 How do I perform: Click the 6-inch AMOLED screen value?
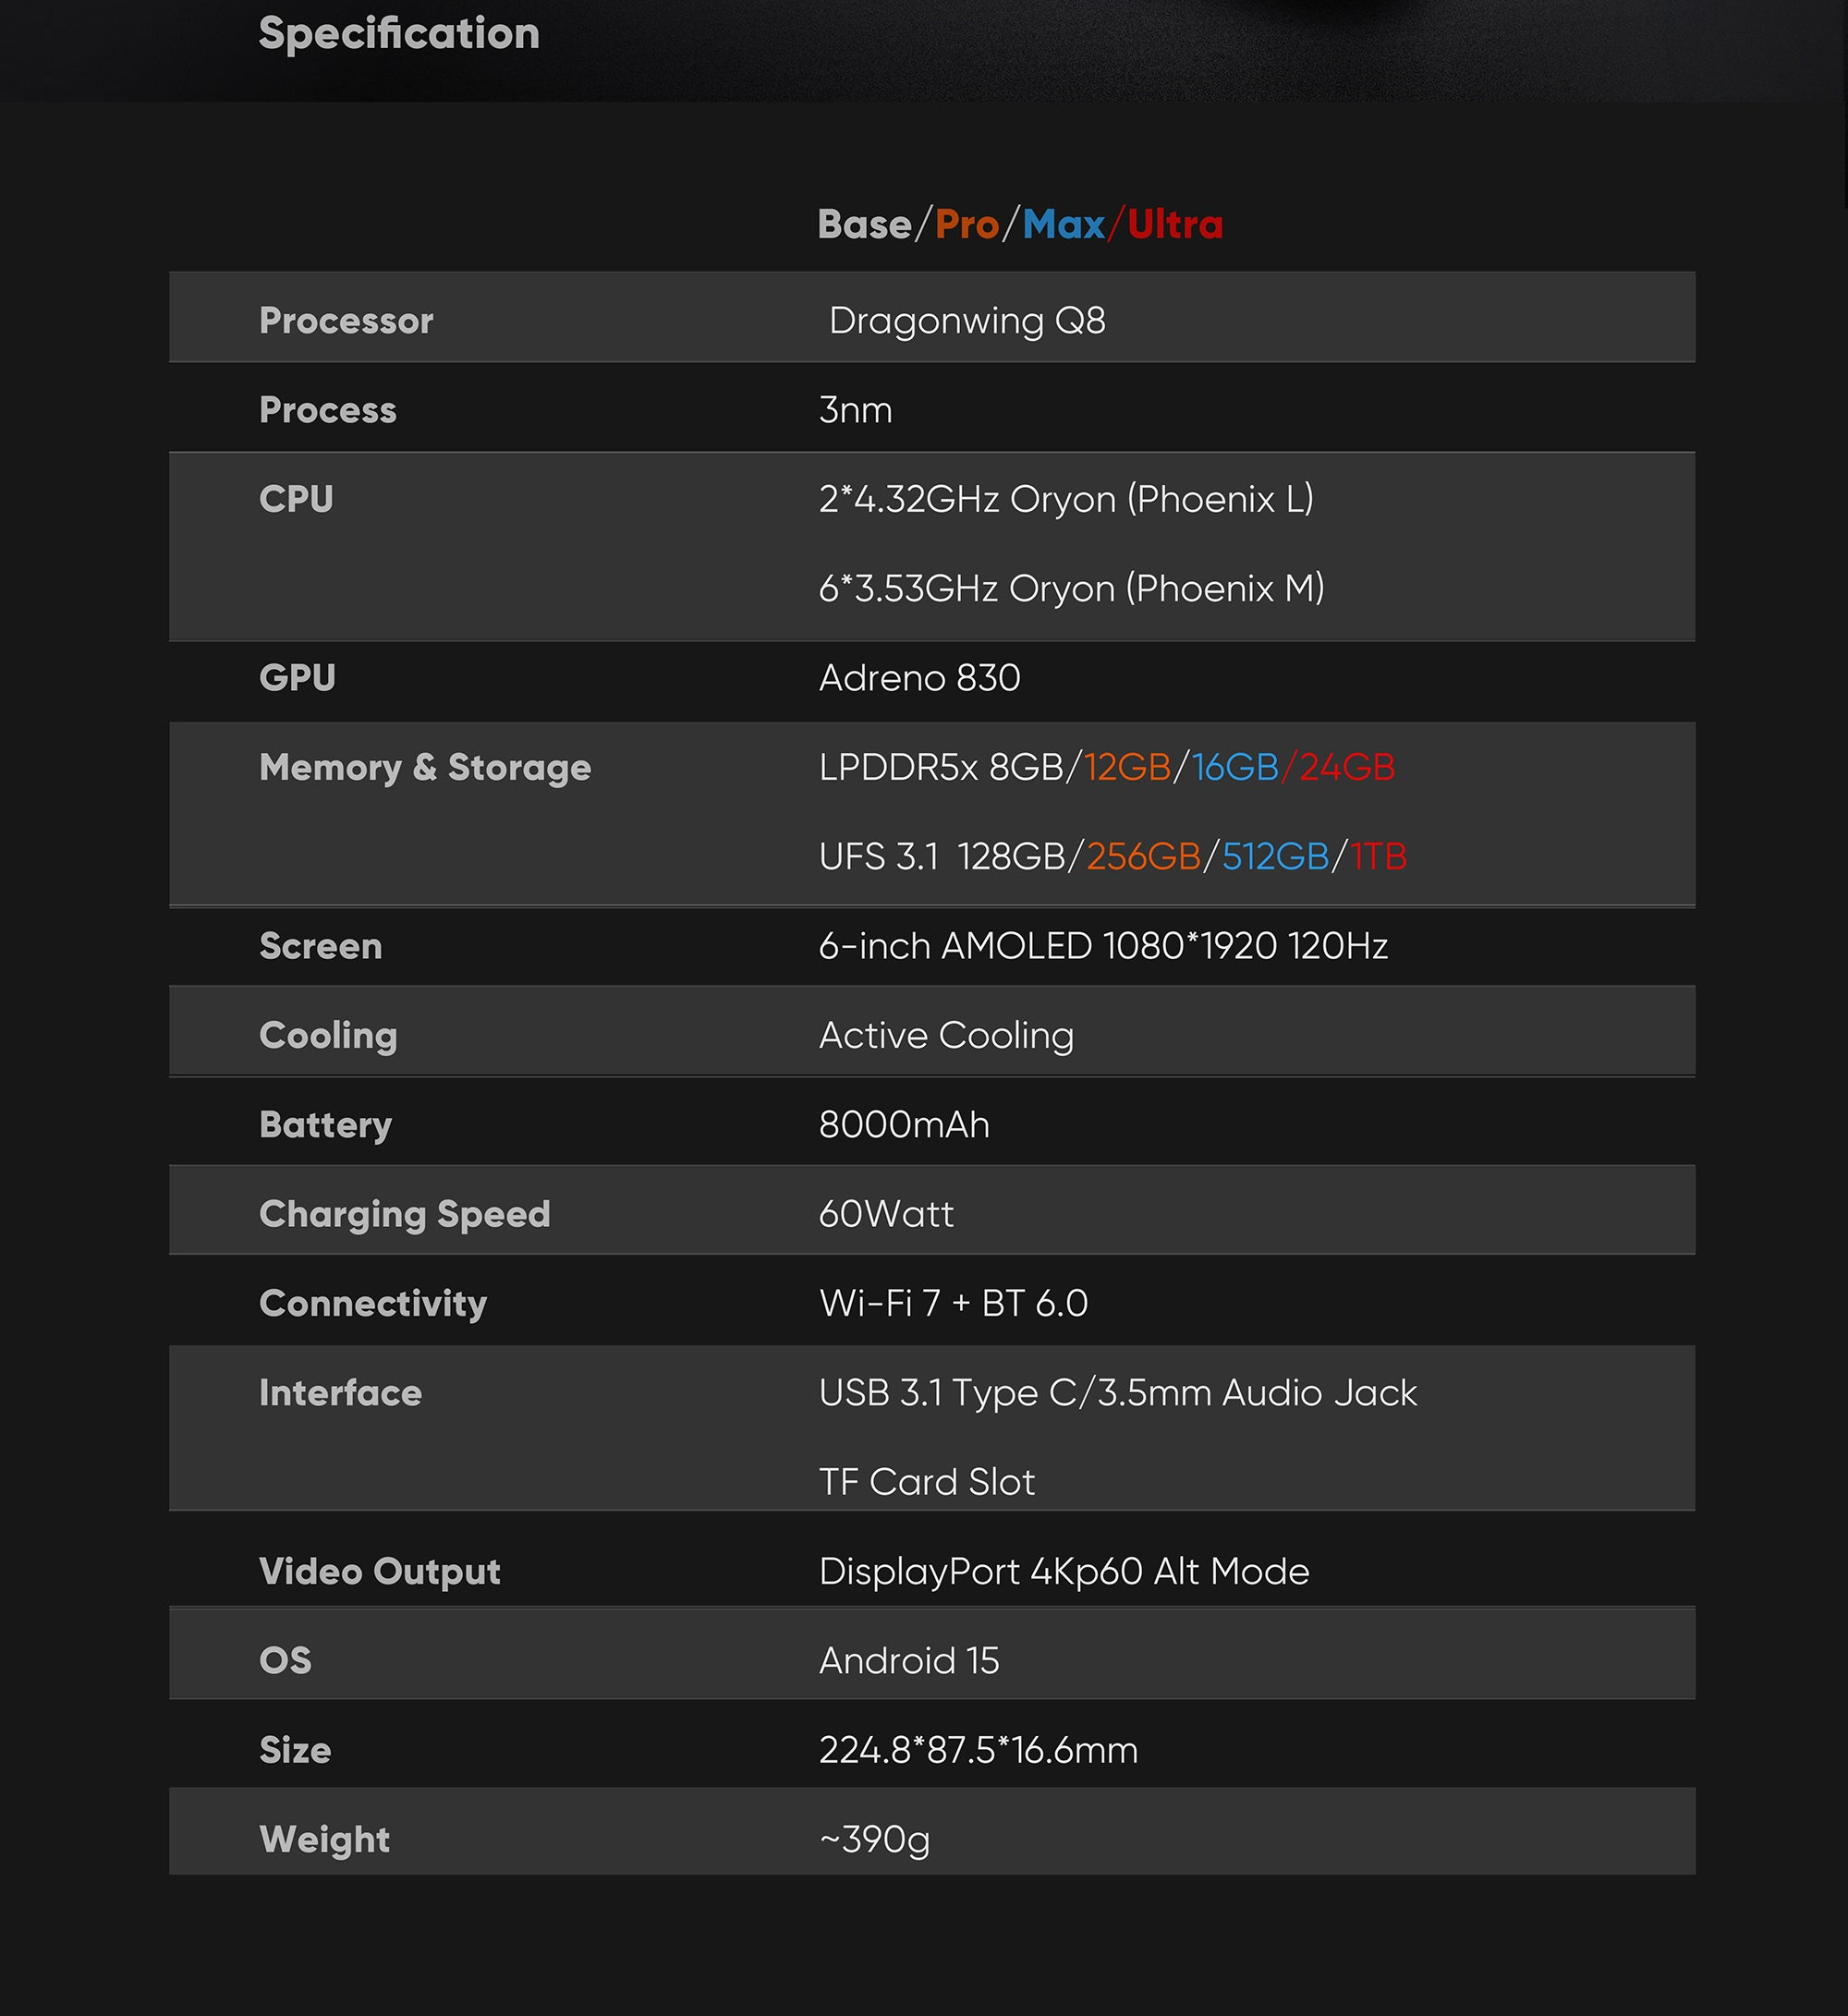(x=1103, y=946)
